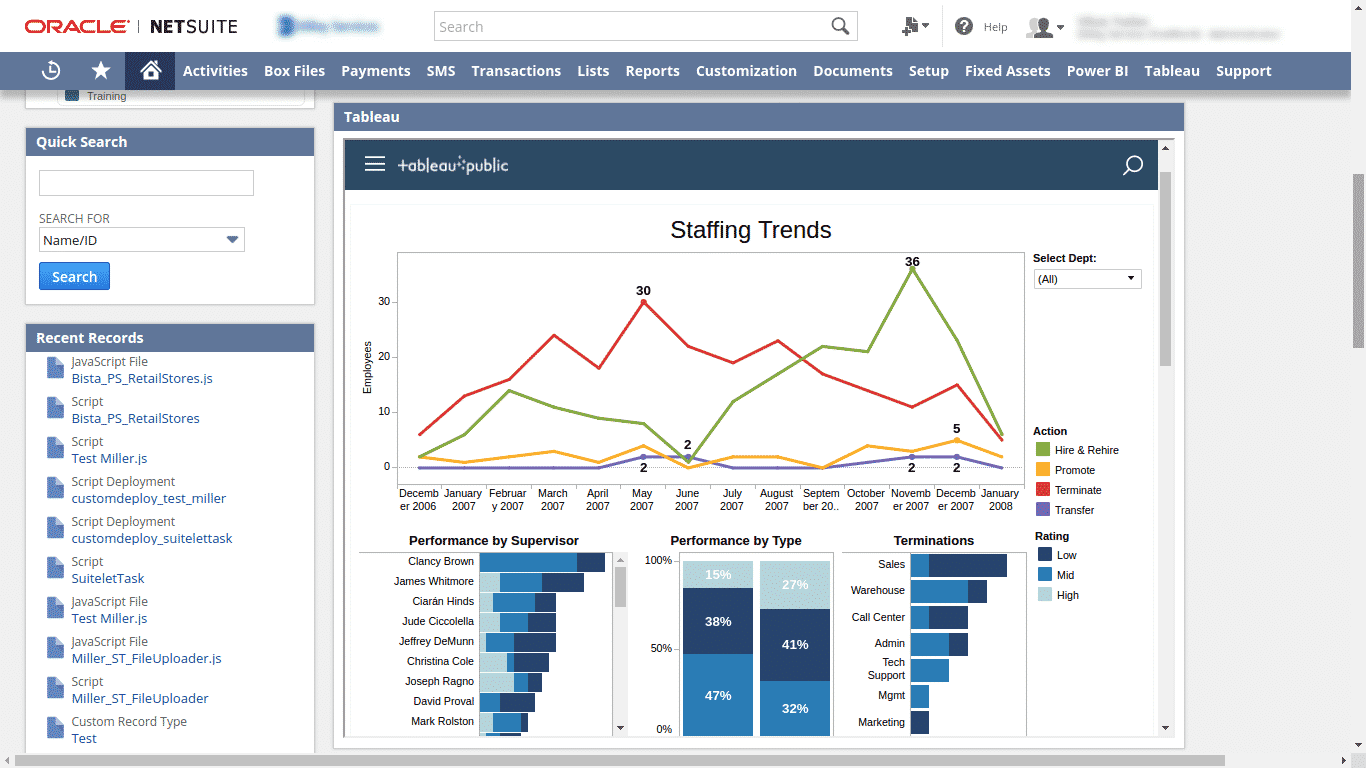Image resolution: width=1366 pixels, height=768 pixels.
Task: Open the Create New document icon in header
Action: pyautogui.click(x=912, y=26)
